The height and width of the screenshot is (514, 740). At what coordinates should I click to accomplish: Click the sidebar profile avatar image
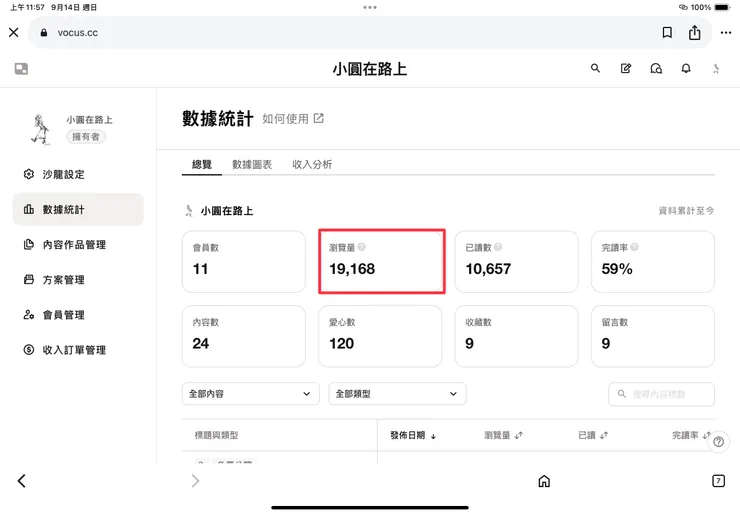point(41,129)
